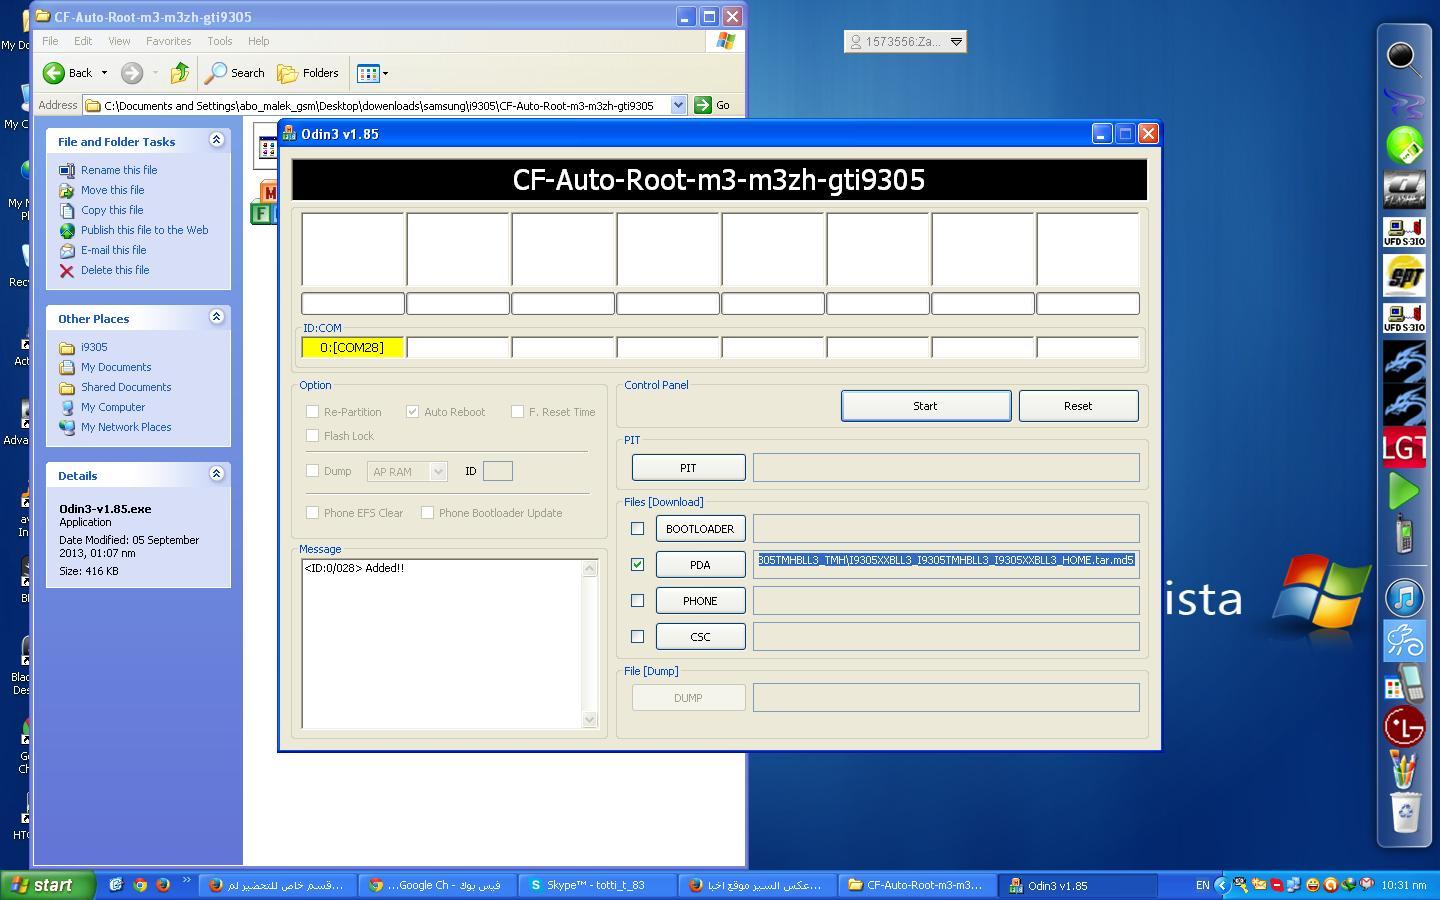The image size is (1440, 900).
Task: Go up one folder level in Explorer
Action: 180,73
